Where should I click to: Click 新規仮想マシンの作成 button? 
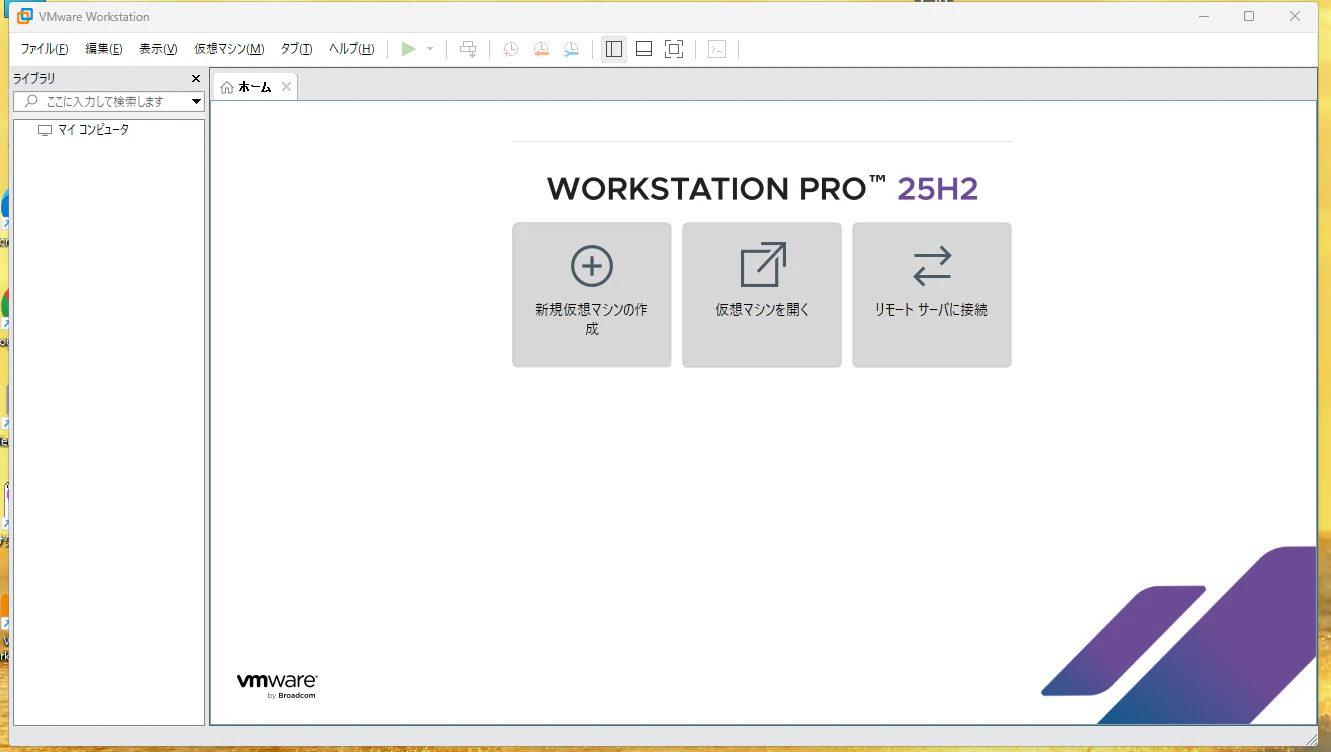pos(592,295)
